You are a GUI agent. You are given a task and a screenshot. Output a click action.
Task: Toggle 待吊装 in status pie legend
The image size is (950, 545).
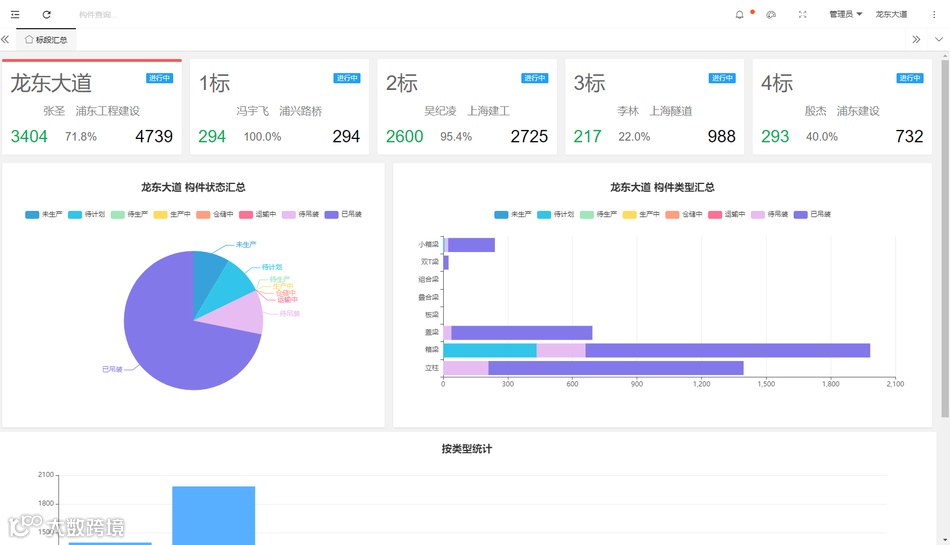pyautogui.click(x=301, y=214)
